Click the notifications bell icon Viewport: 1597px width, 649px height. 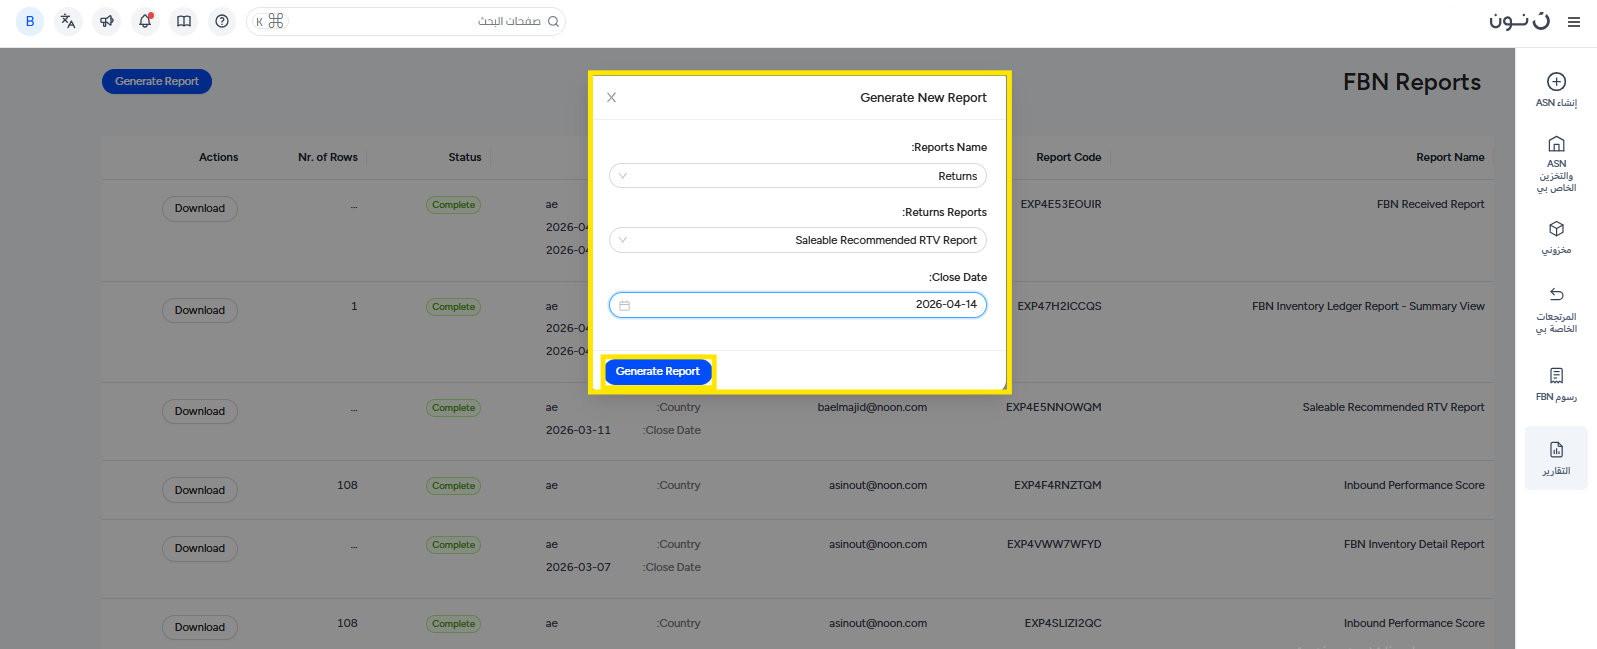(145, 21)
